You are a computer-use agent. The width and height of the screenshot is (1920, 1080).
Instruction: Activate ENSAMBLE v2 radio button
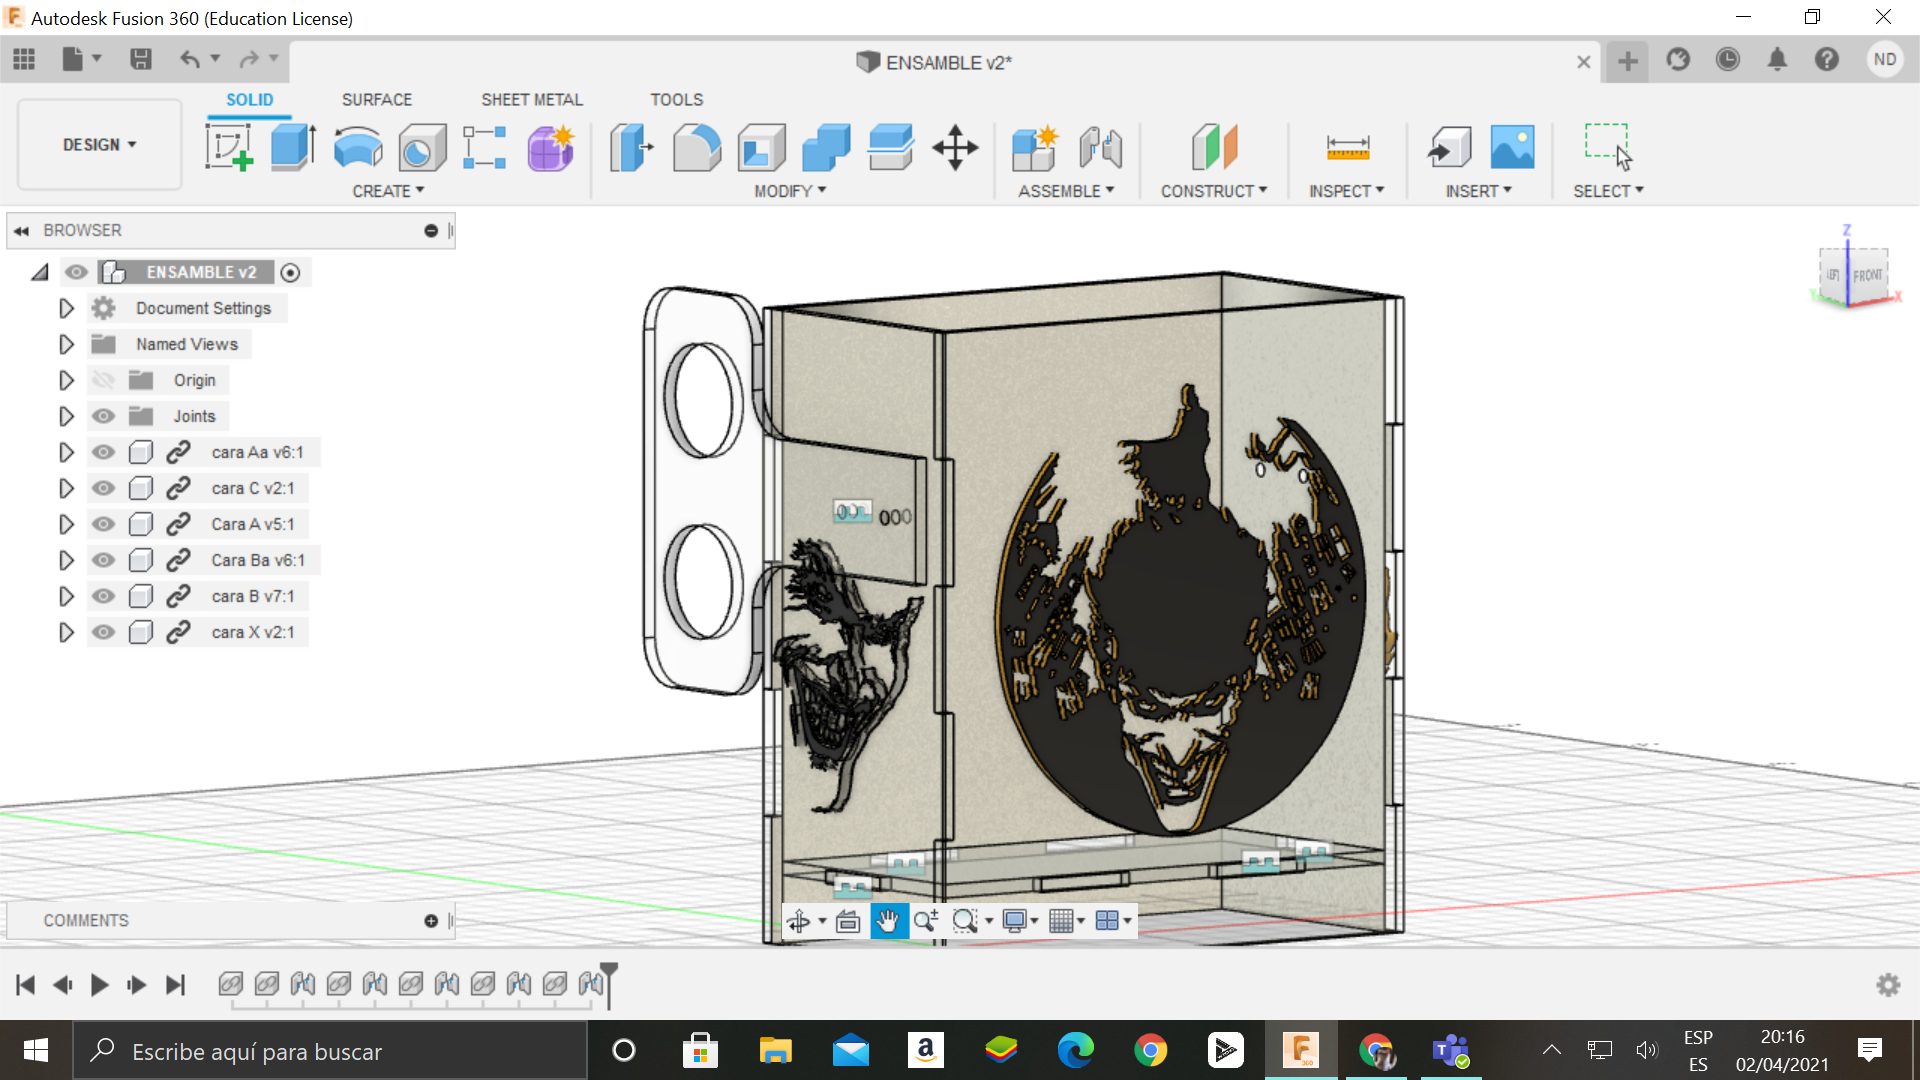click(290, 272)
